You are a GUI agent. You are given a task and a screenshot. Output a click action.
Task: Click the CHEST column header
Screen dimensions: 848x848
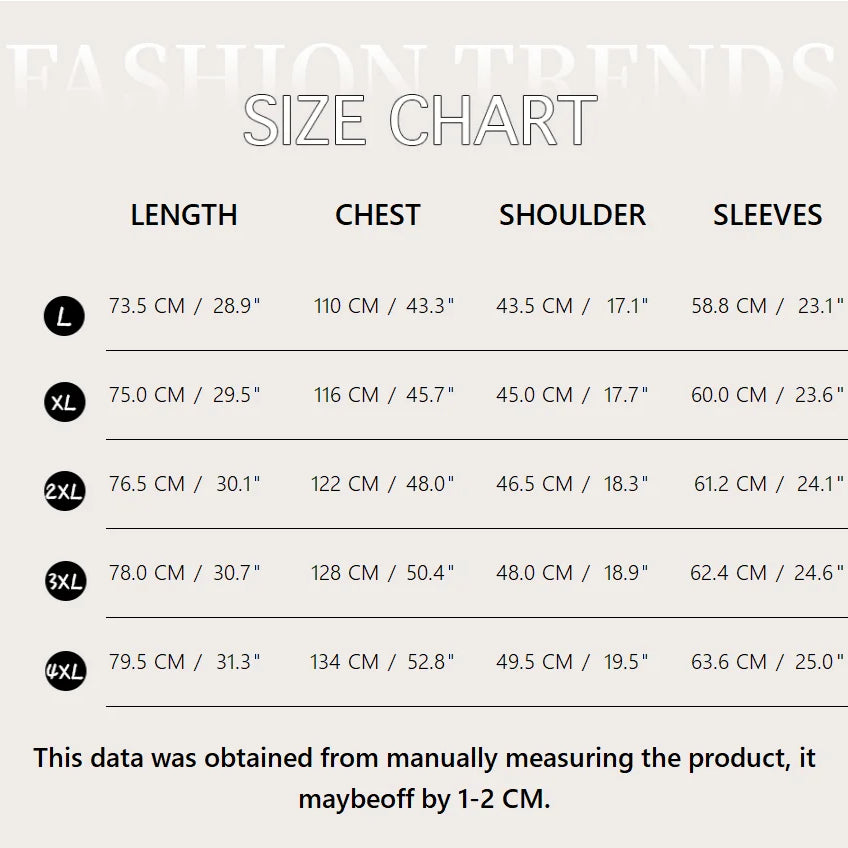point(378,215)
